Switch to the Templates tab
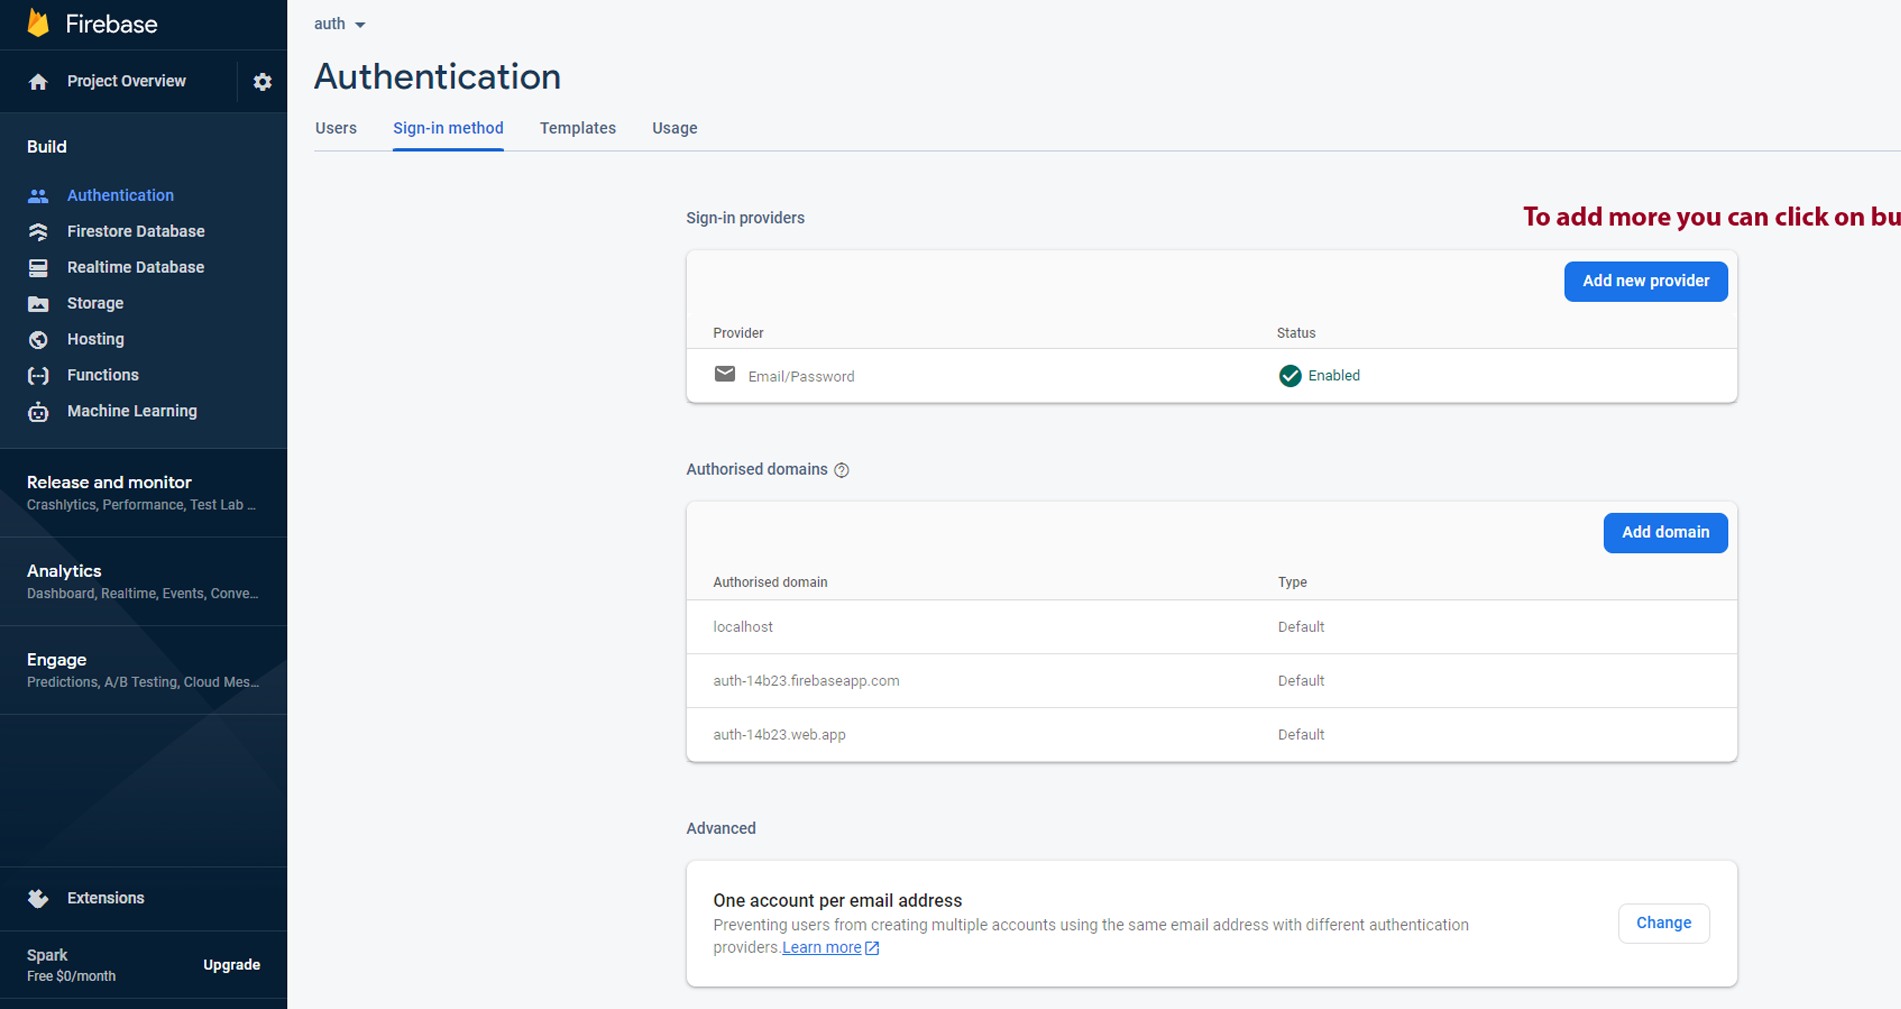 577,128
